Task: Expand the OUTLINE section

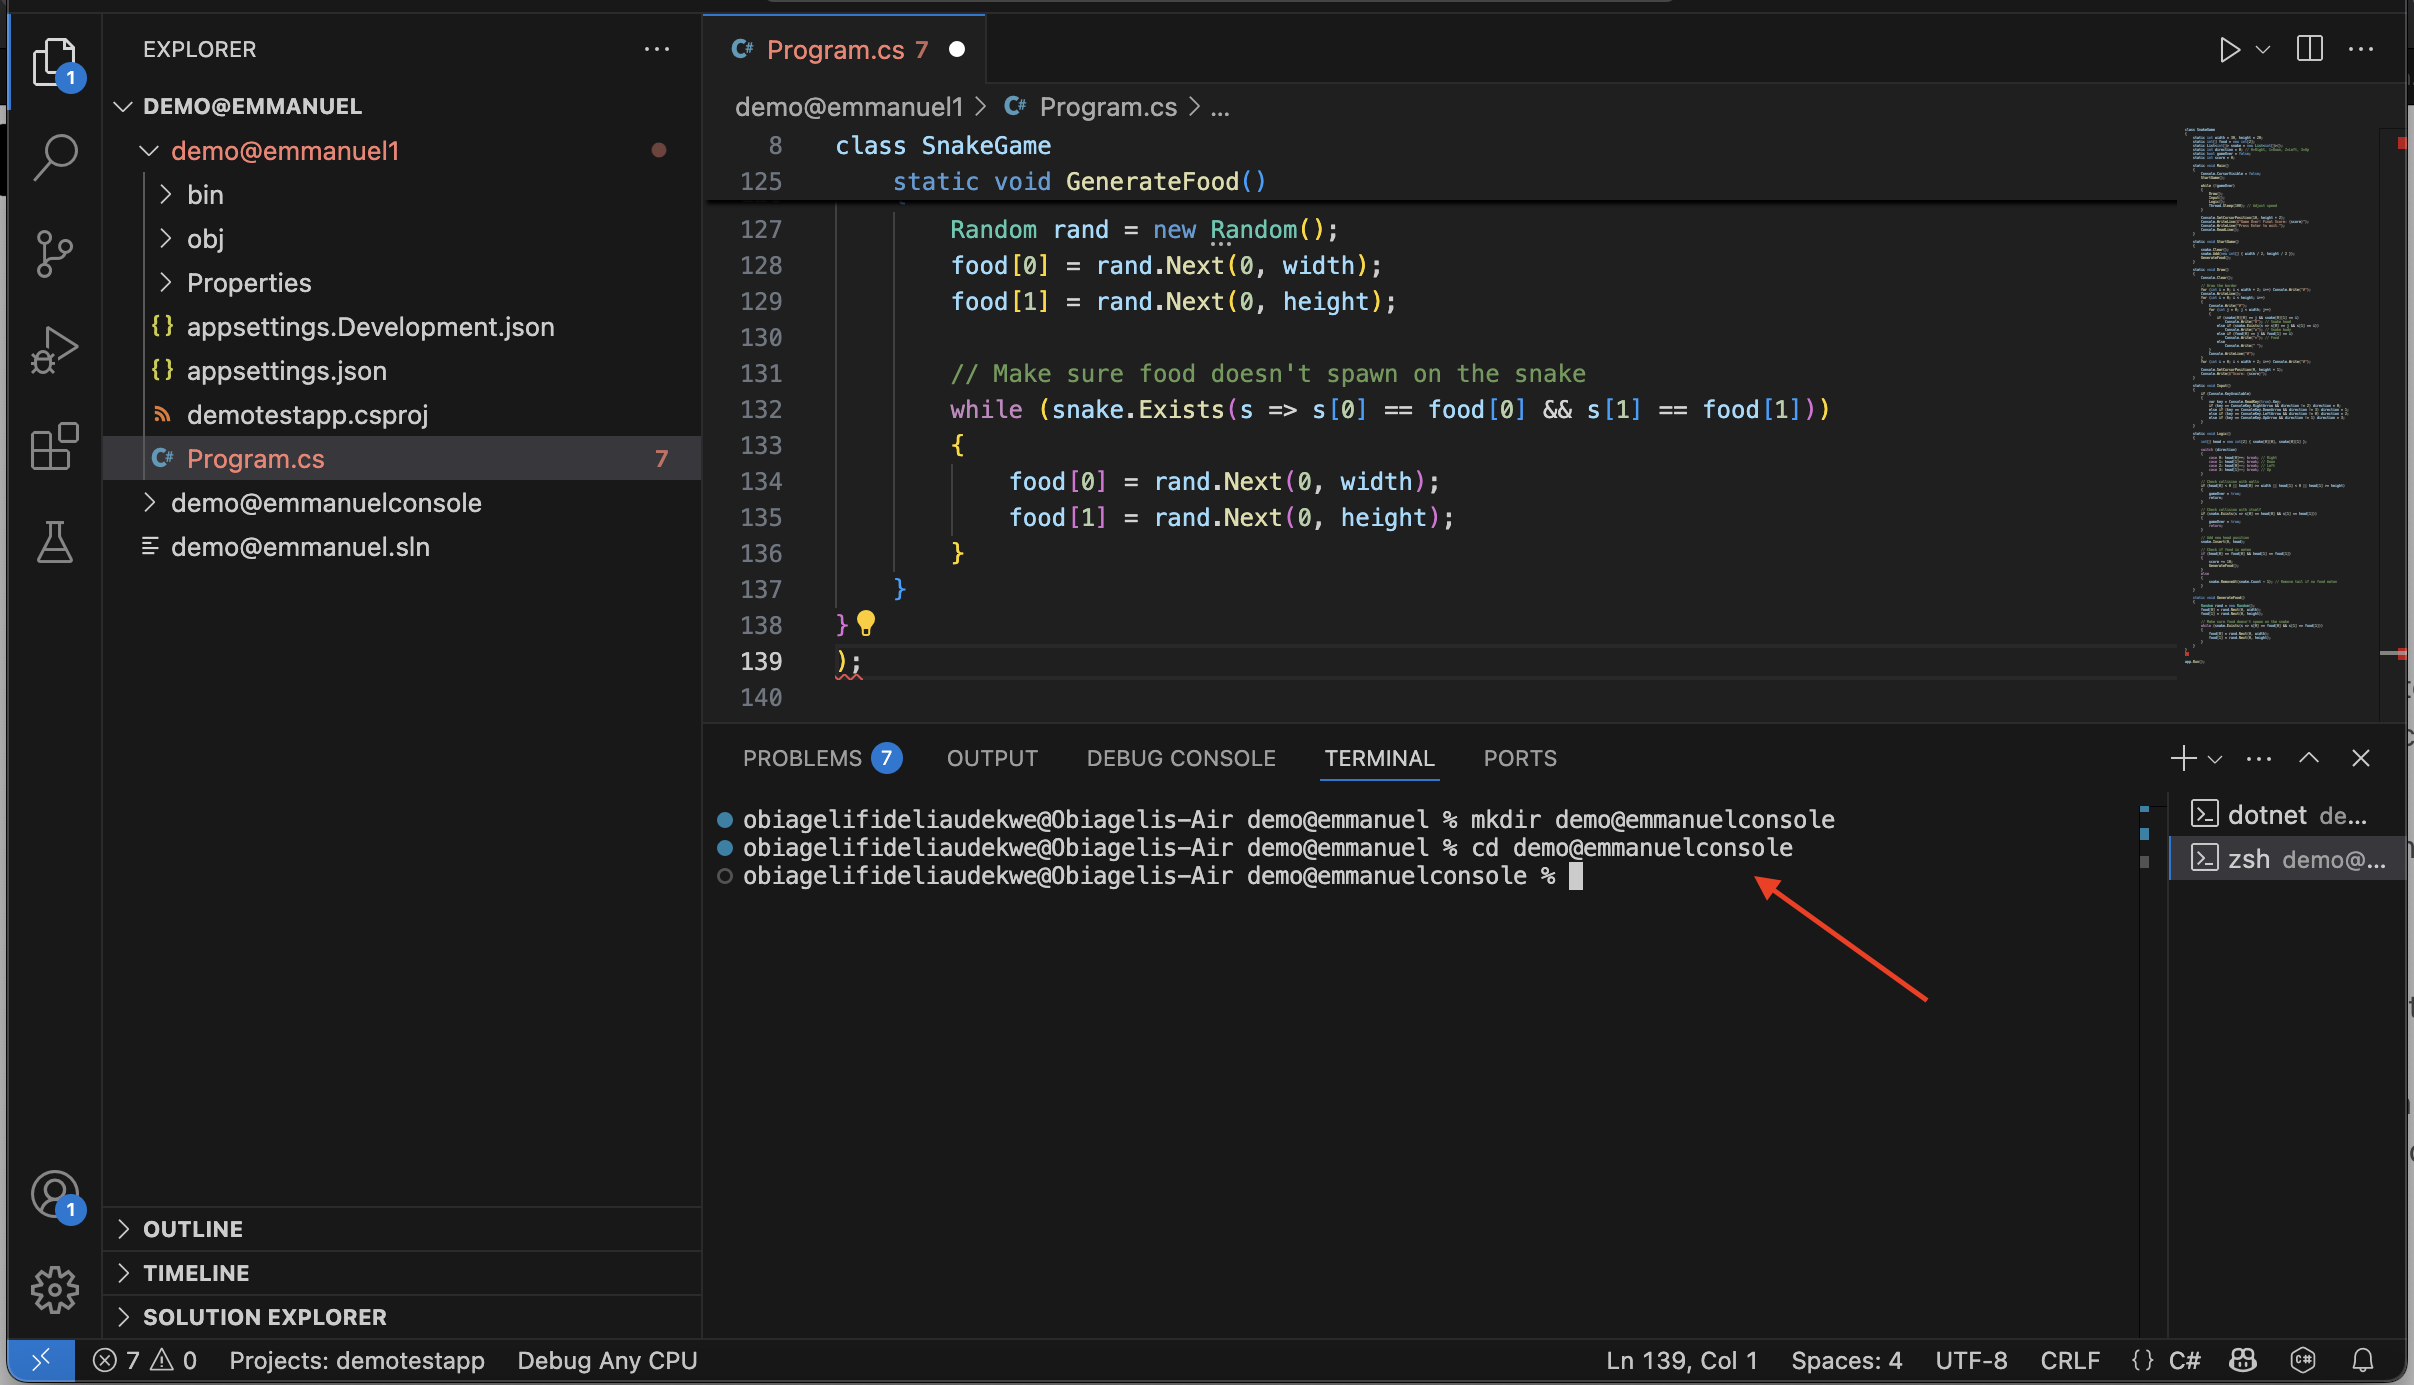Action: 402,1229
